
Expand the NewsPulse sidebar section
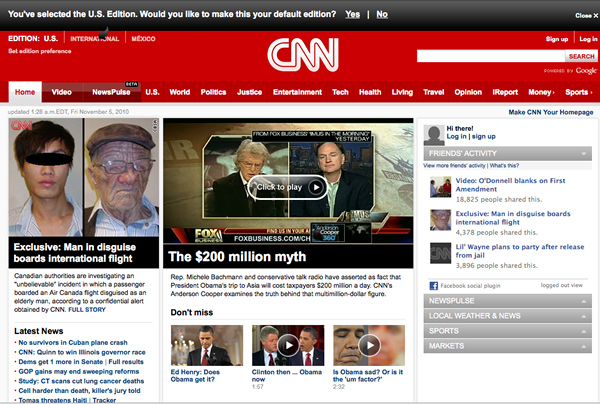click(507, 301)
